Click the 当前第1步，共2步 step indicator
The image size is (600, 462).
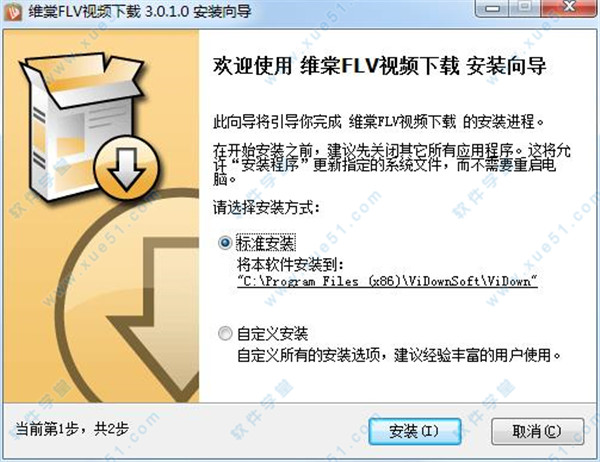click(72, 429)
